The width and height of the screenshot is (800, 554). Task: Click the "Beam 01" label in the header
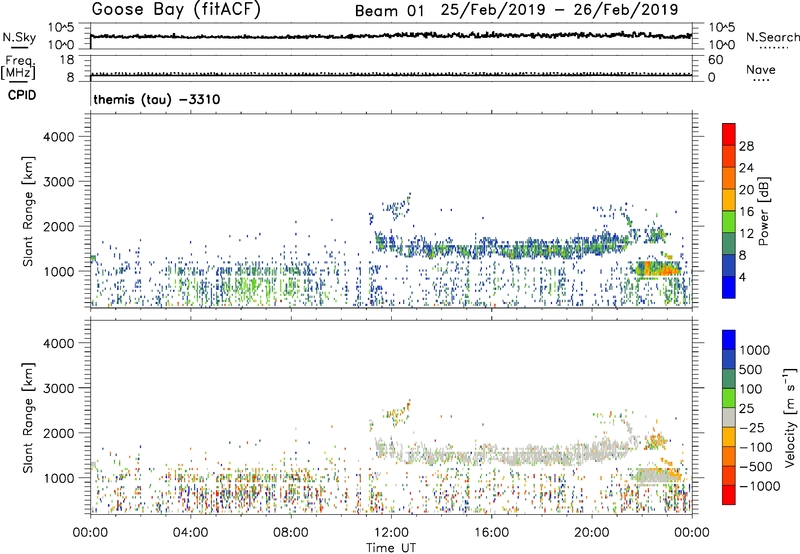click(389, 11)
